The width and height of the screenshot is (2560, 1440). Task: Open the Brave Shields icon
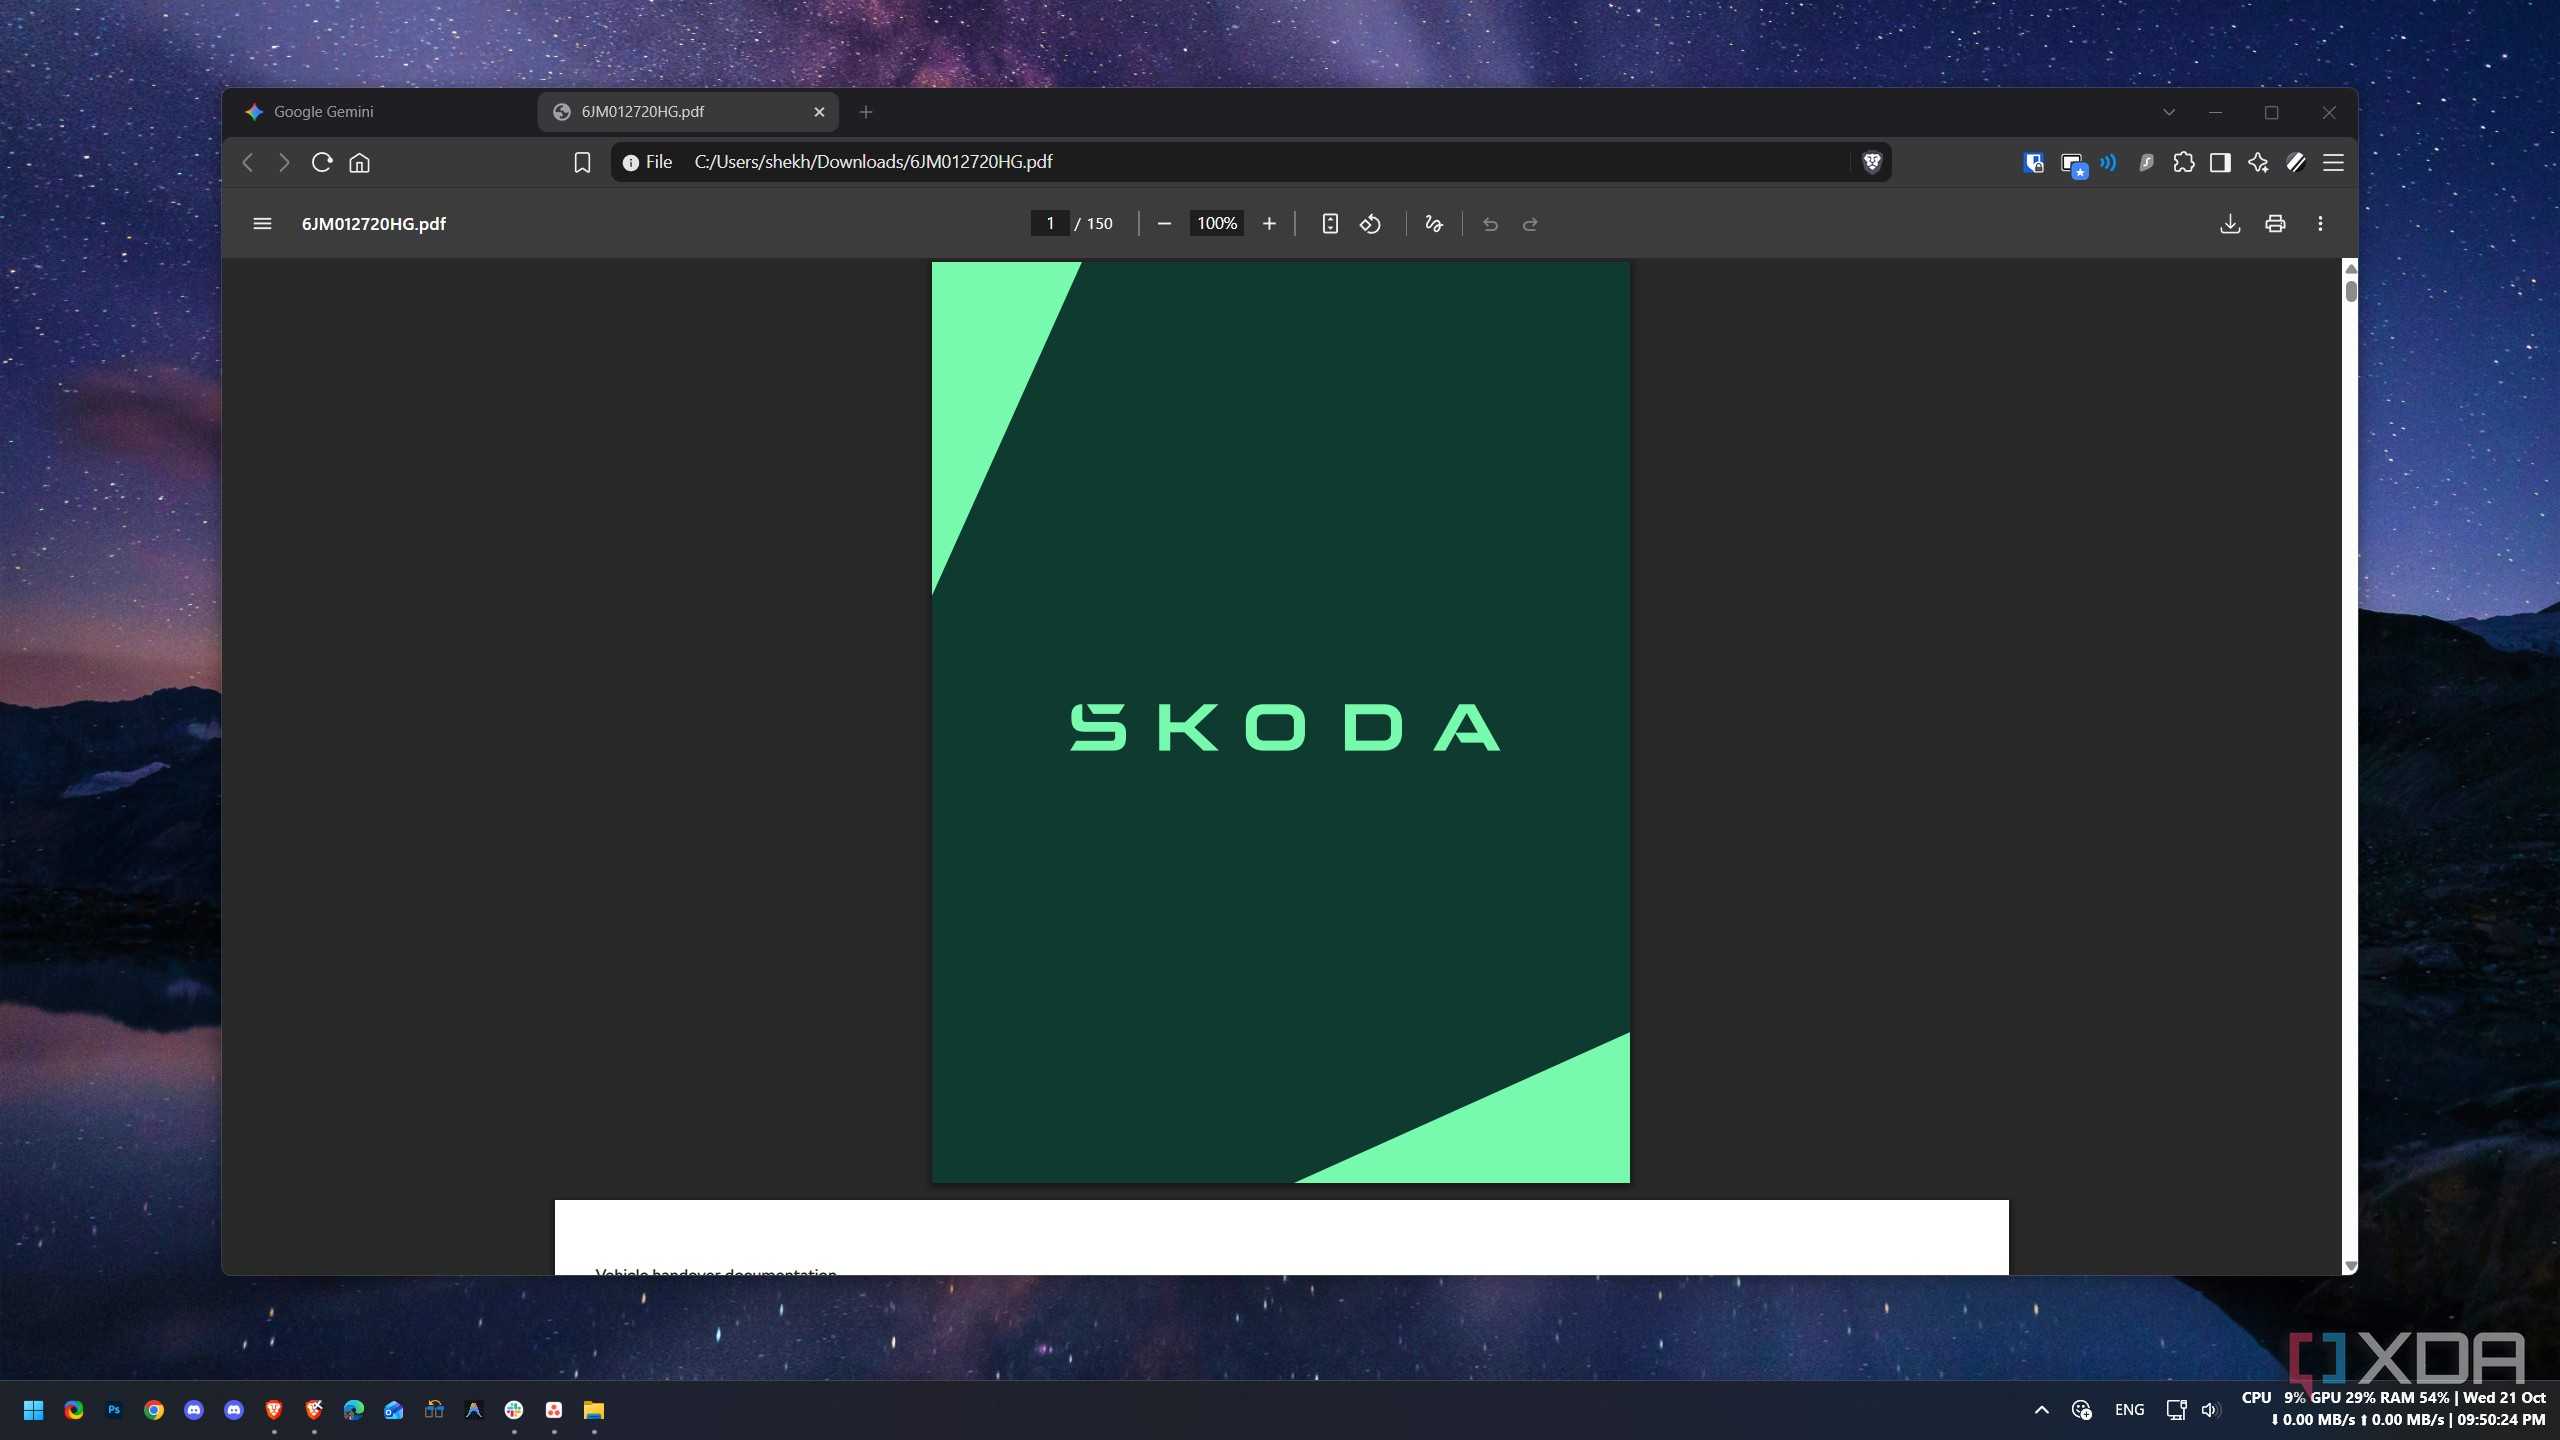pos(1872,162)
